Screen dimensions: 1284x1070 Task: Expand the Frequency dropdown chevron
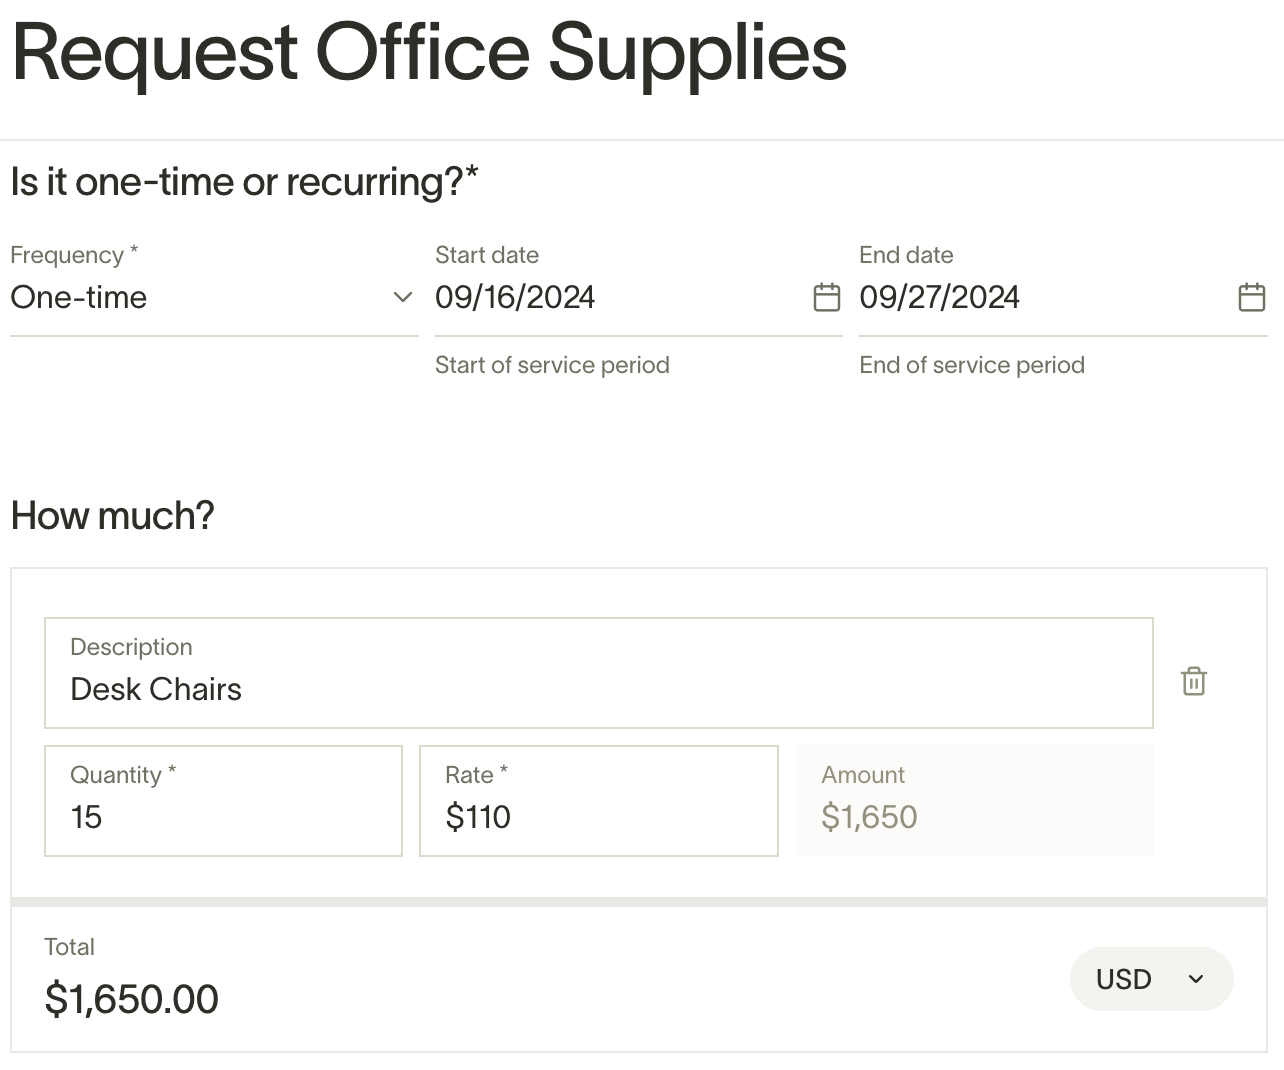(x=403, y=297)
